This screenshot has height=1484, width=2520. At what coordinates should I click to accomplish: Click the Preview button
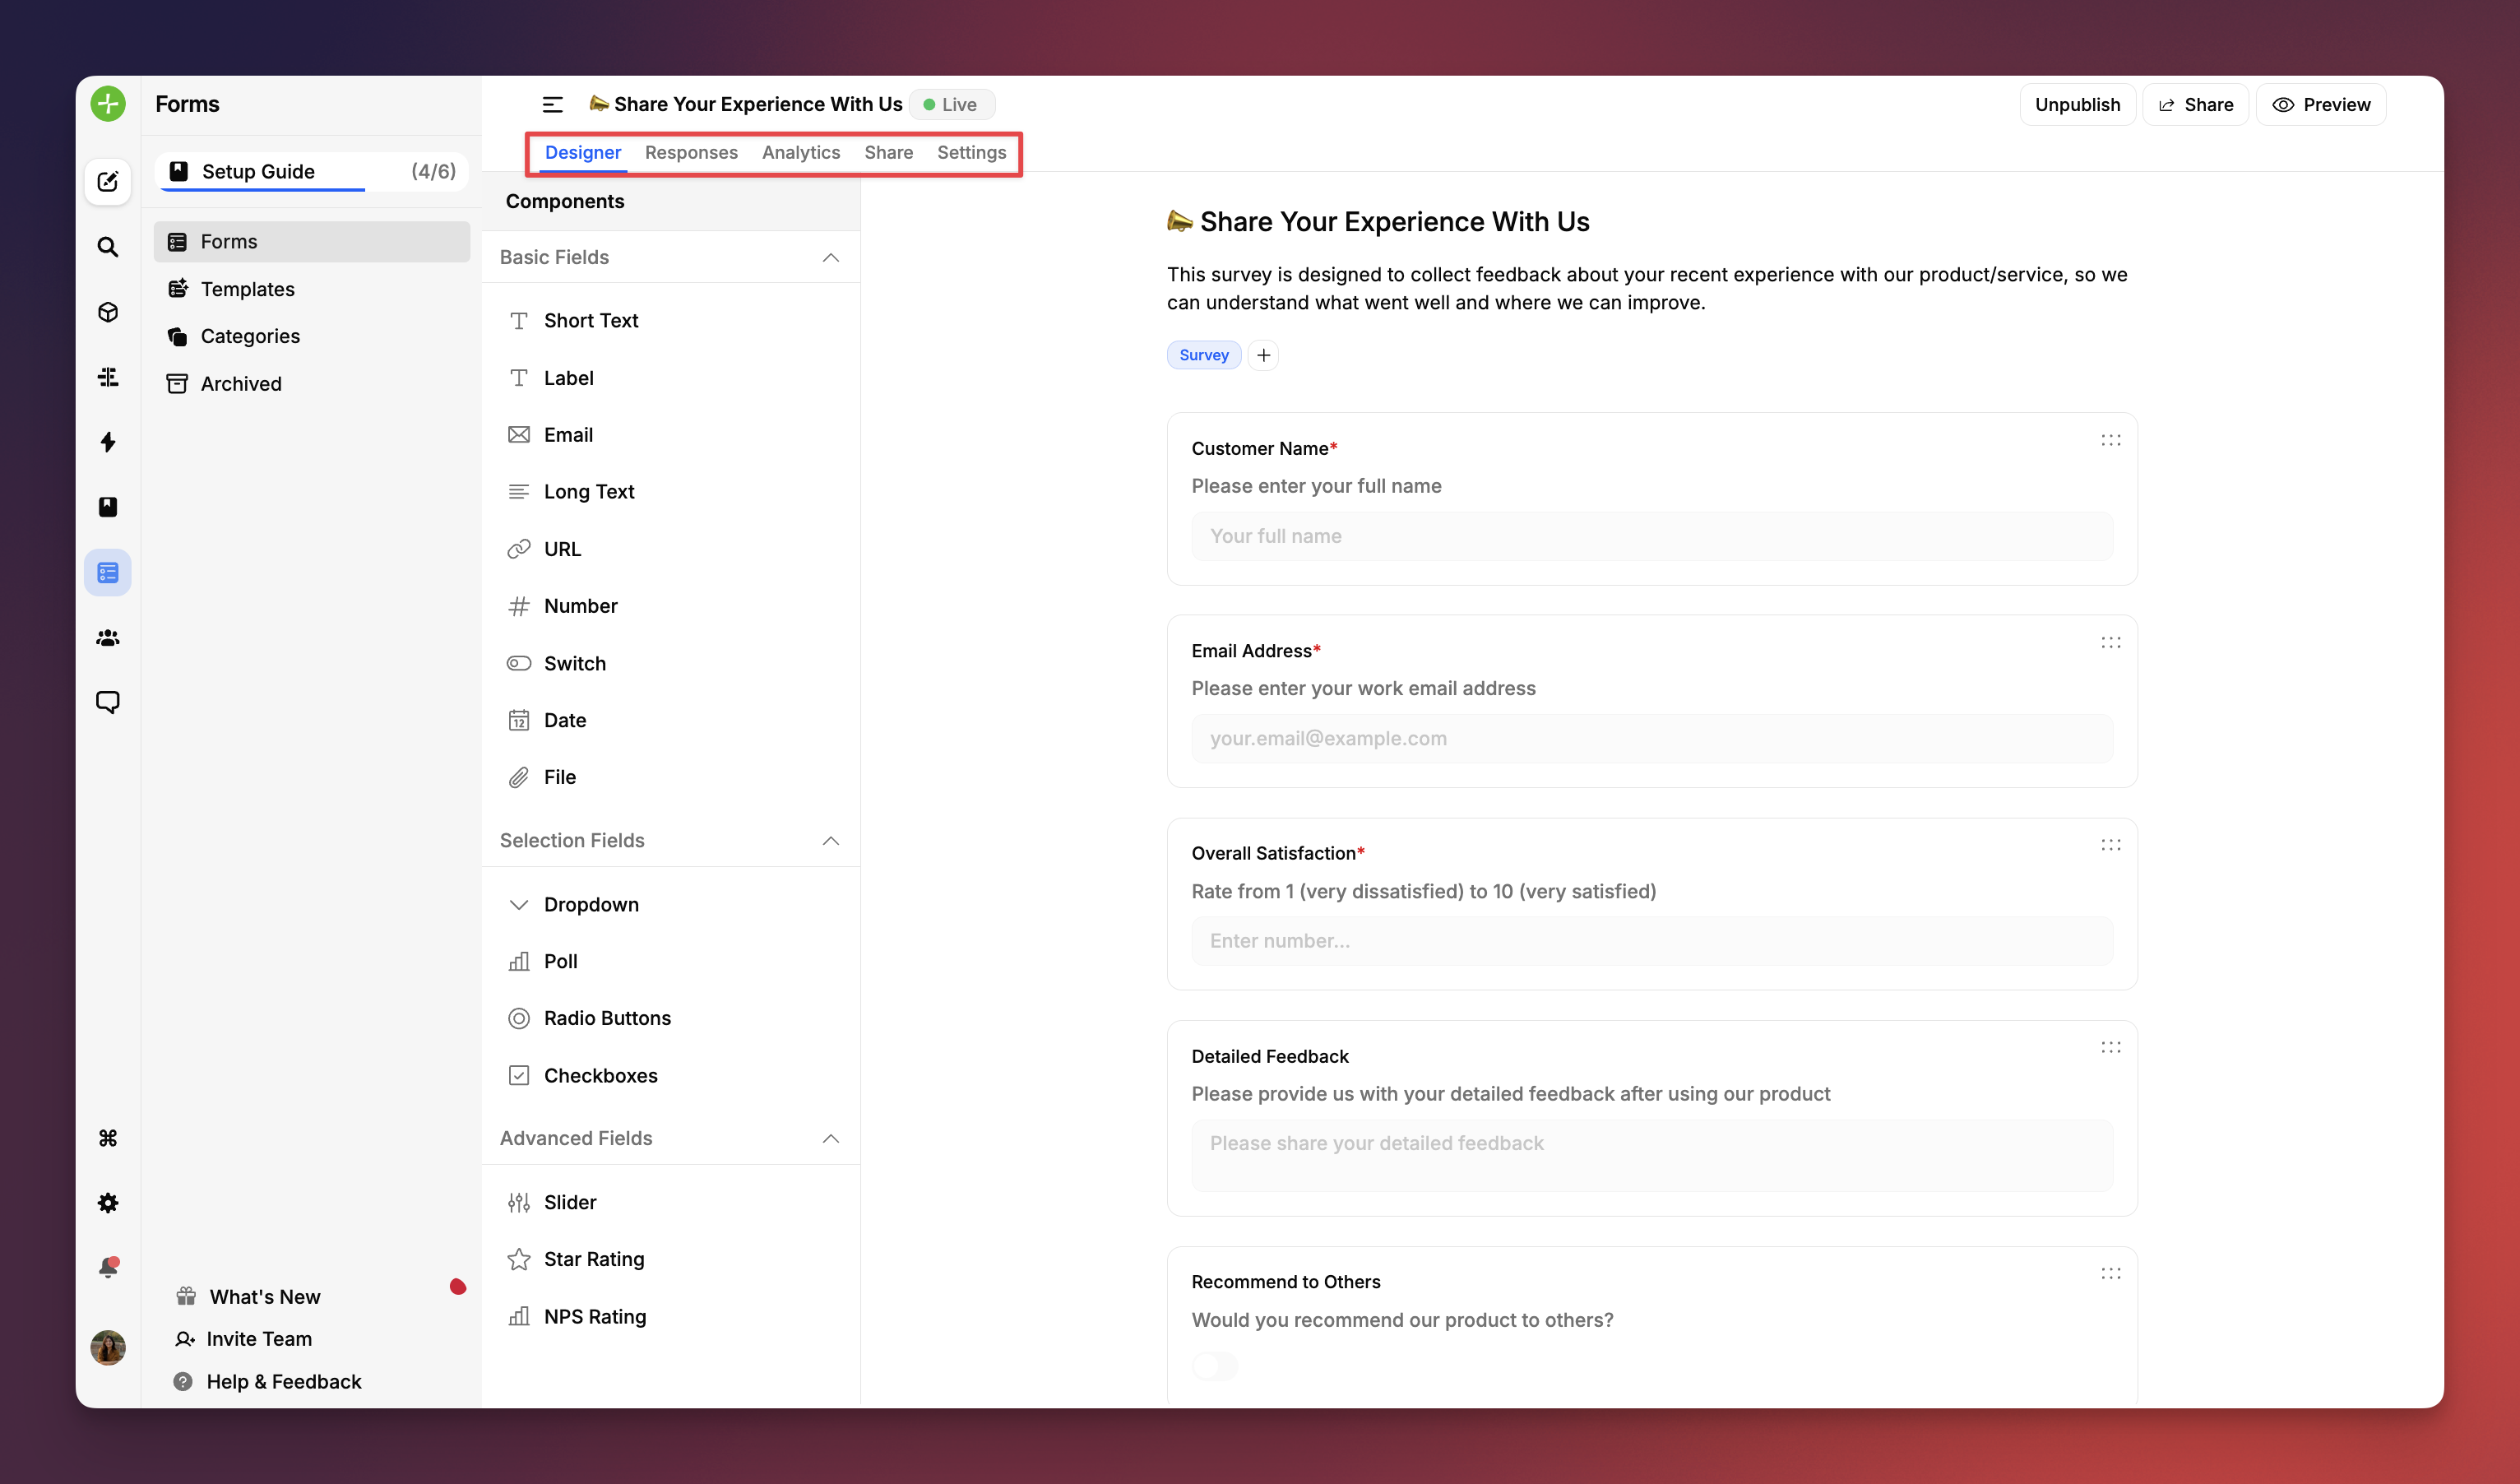pyautogui.click(x=2322, y=104)
